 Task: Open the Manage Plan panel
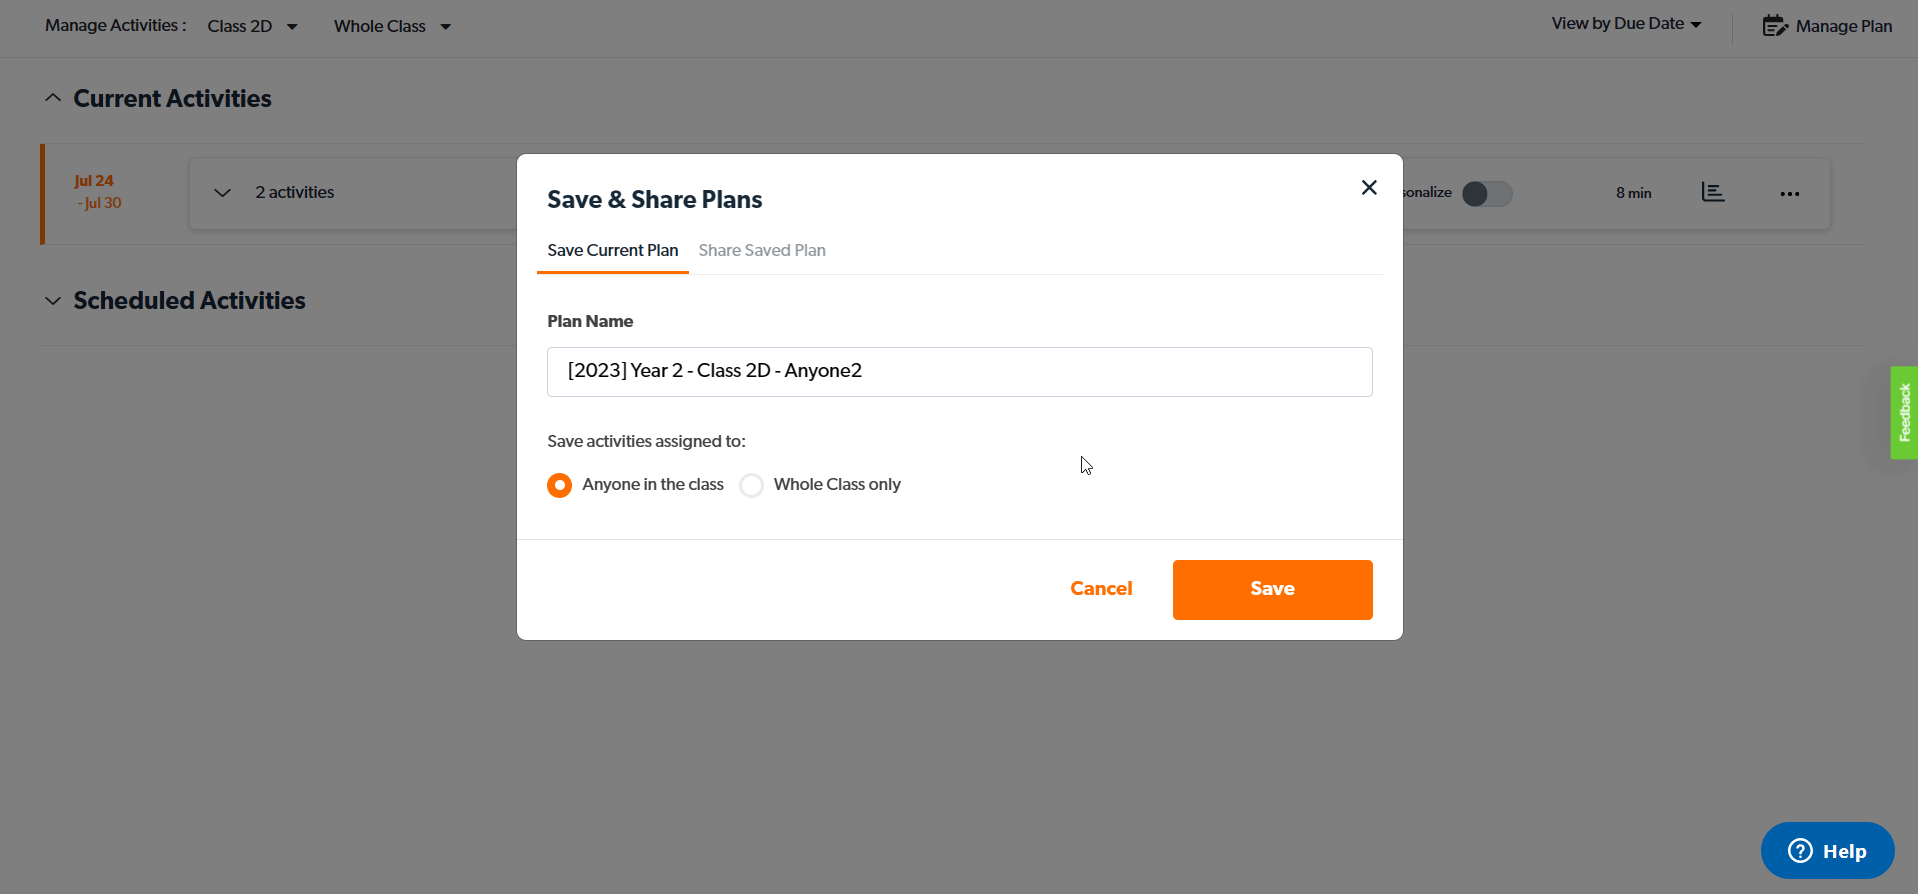(1827, 25)
